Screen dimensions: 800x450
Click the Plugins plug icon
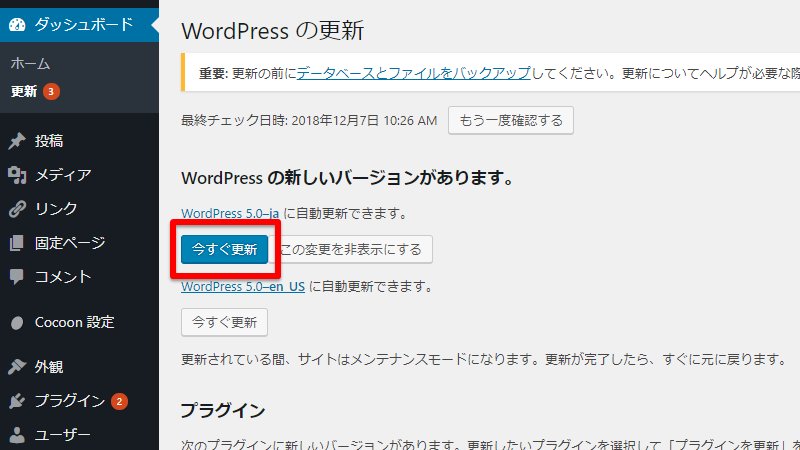coord(17,401)
